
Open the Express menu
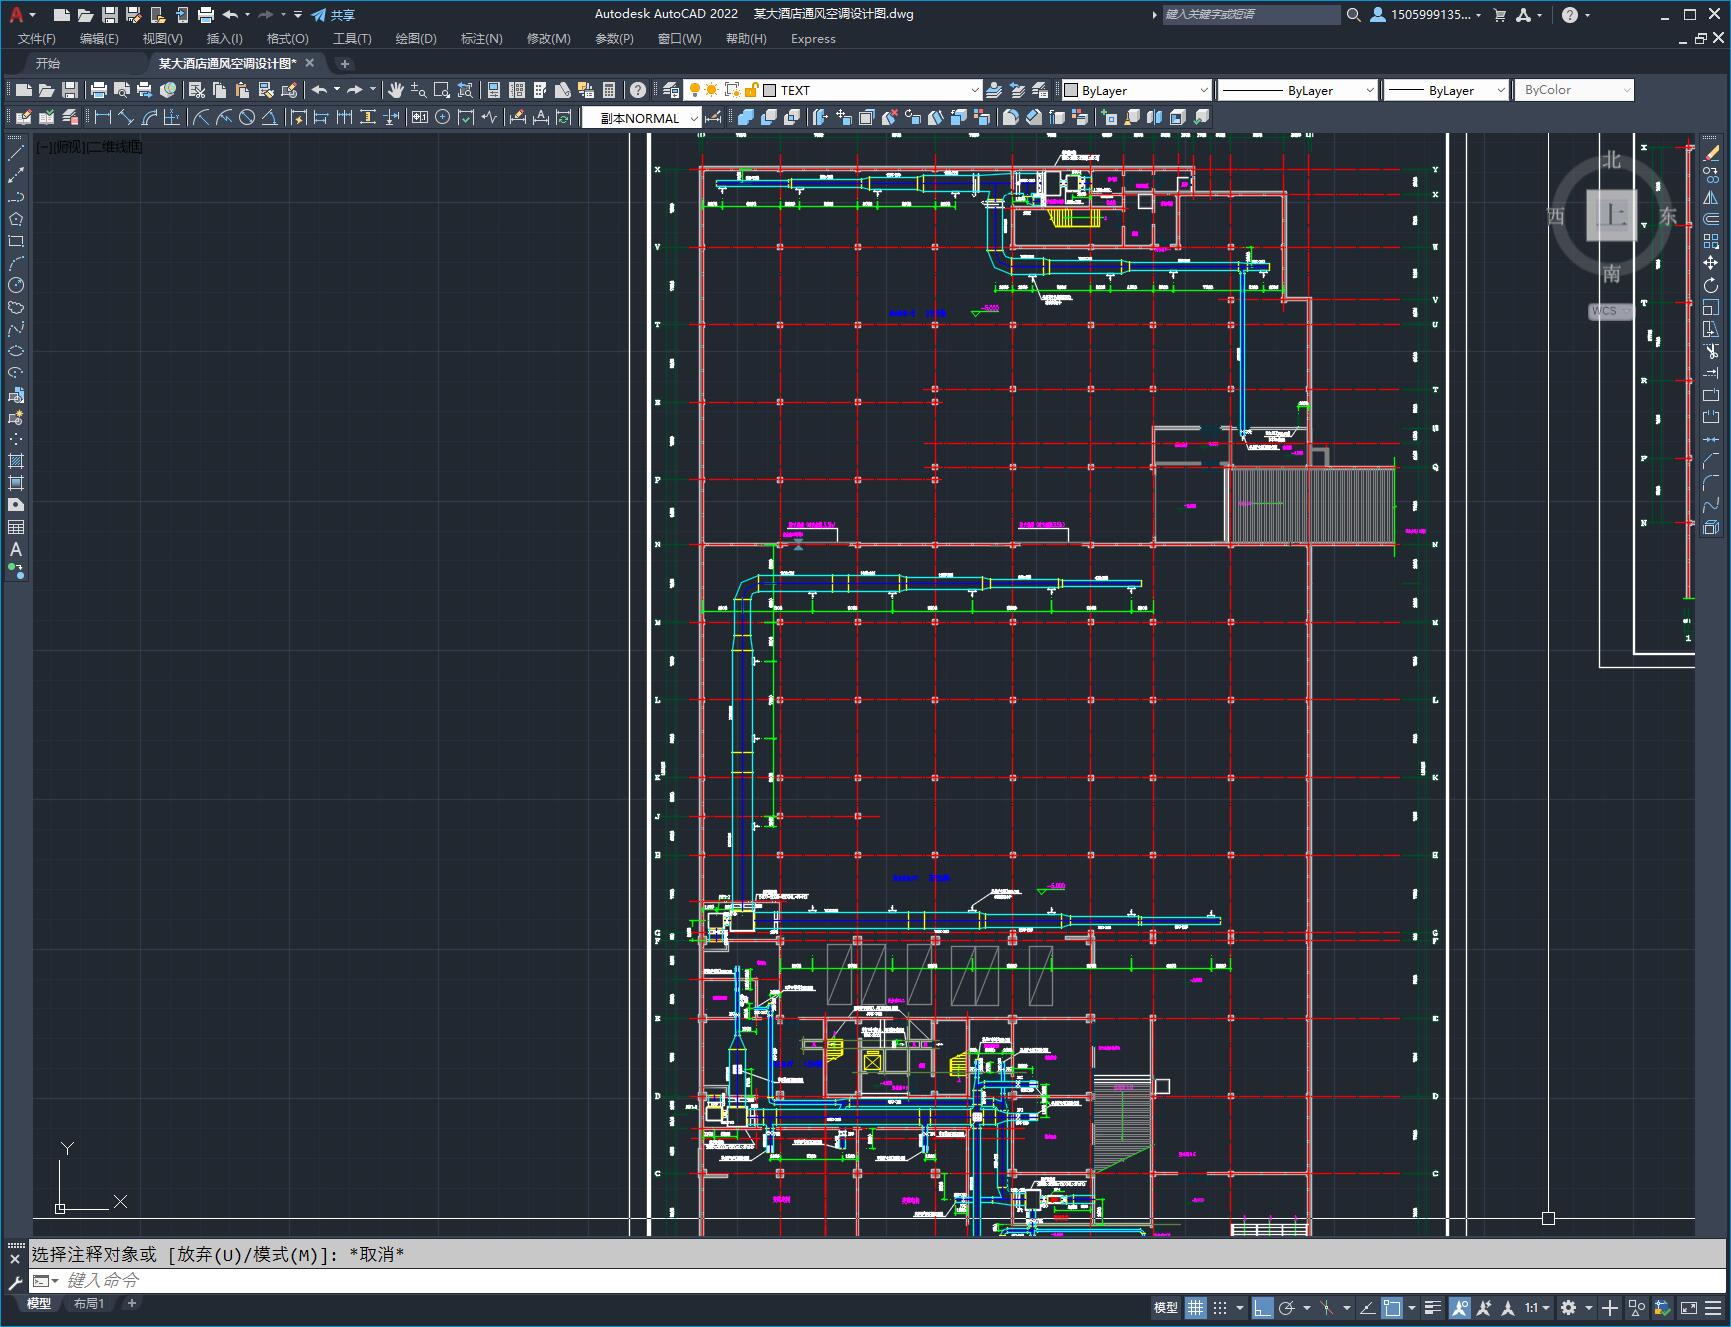(813, 39)
